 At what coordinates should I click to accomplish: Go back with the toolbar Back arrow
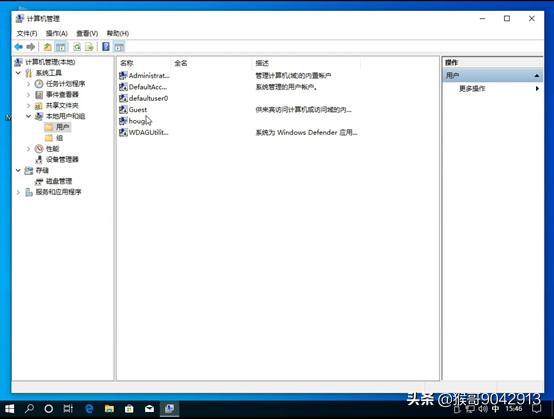(x=18, y=47)
